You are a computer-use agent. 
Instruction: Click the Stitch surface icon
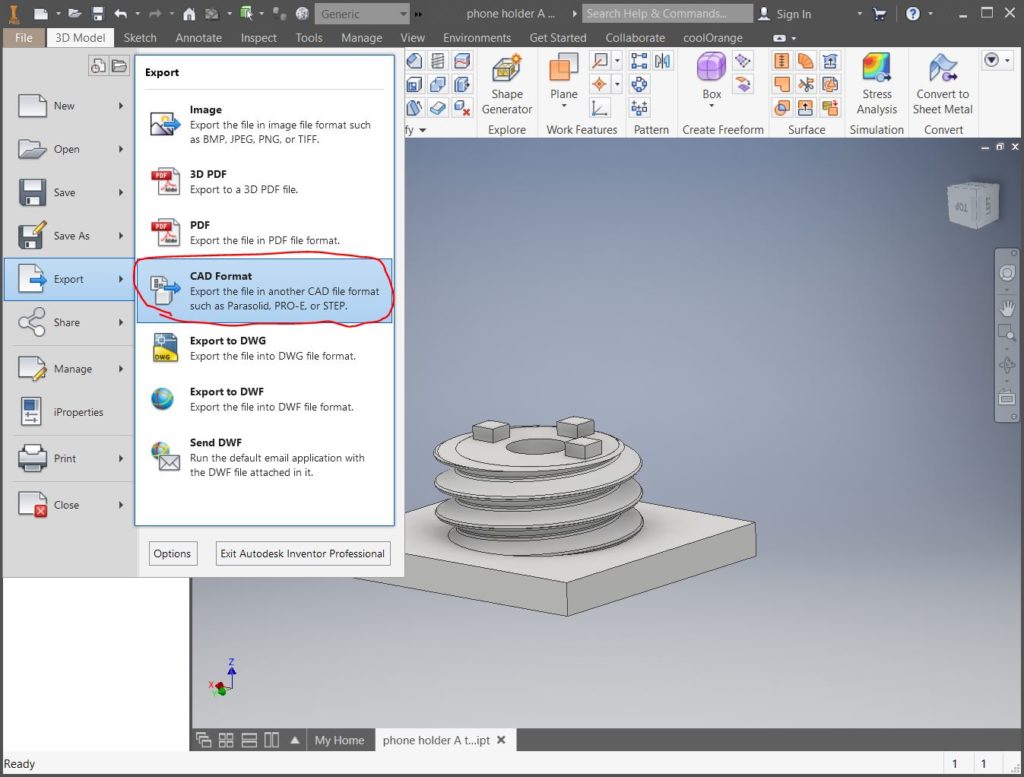(782, 61)
